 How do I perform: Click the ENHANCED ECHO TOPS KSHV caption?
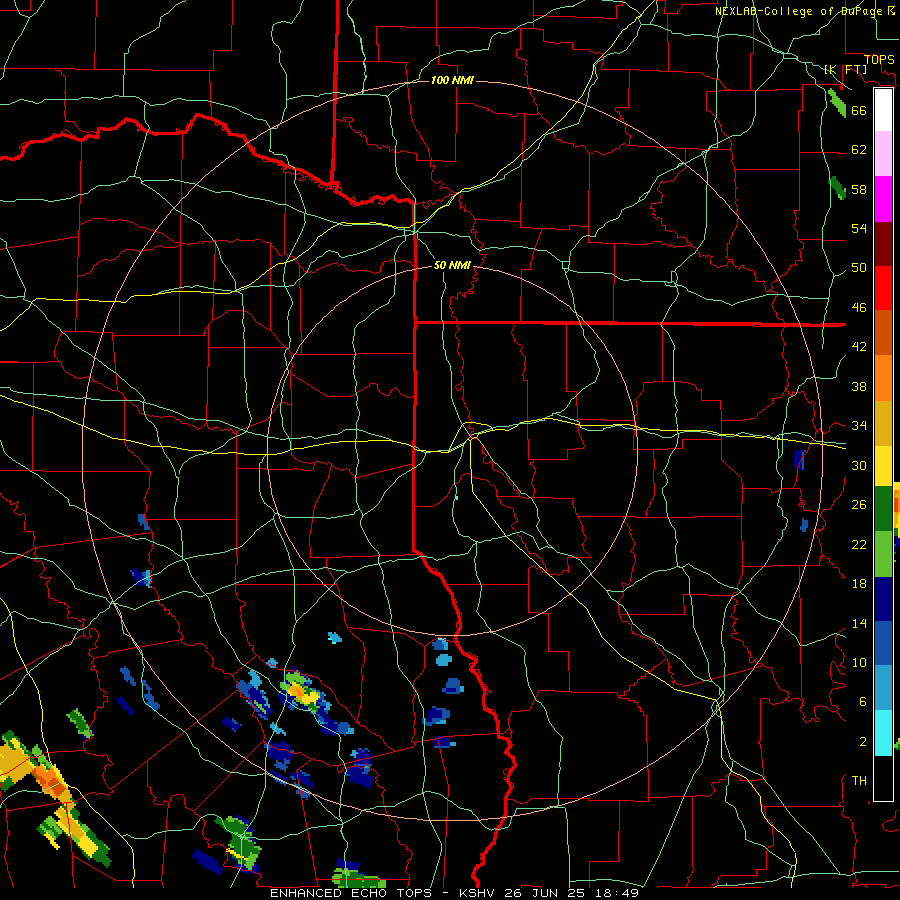(454, 893)
